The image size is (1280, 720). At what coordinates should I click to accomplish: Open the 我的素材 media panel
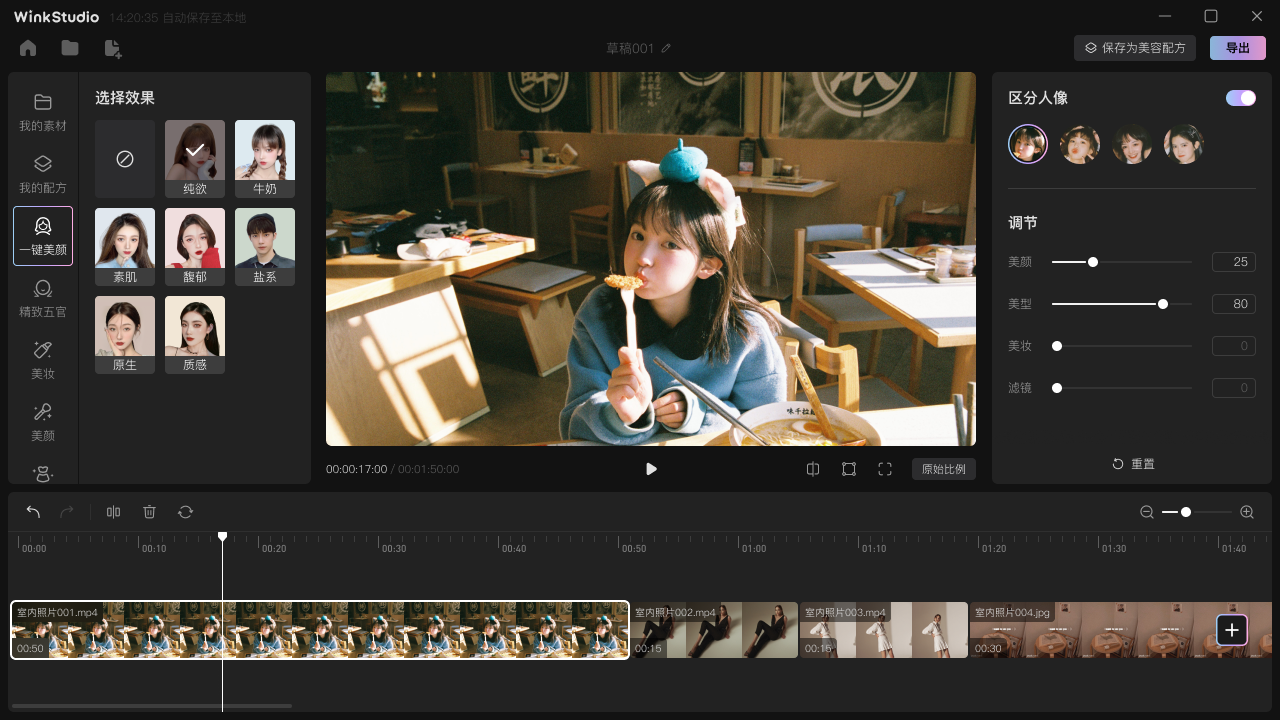pyautogui.click(x=43, y=111)
